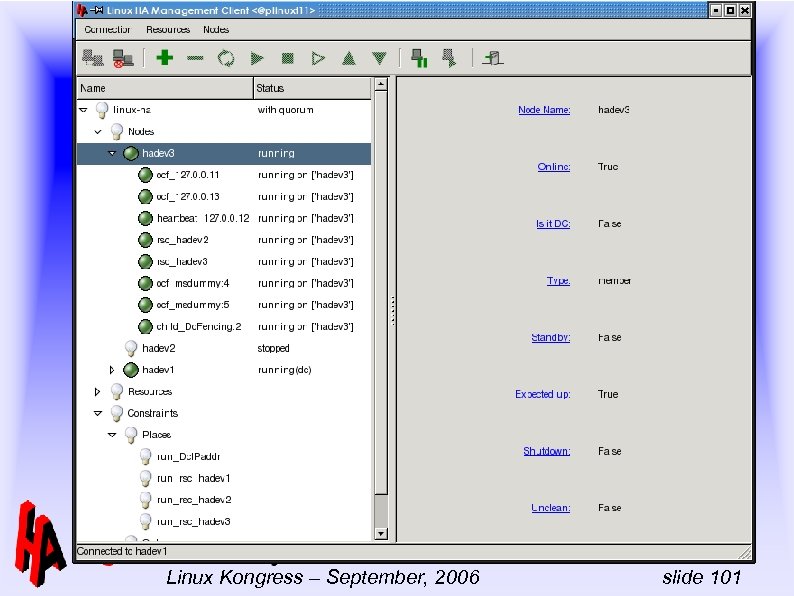The height and width of the screenshot is (596, 794).
Task: Expand the Resources tree branch
Action: (x=97, y=392)
